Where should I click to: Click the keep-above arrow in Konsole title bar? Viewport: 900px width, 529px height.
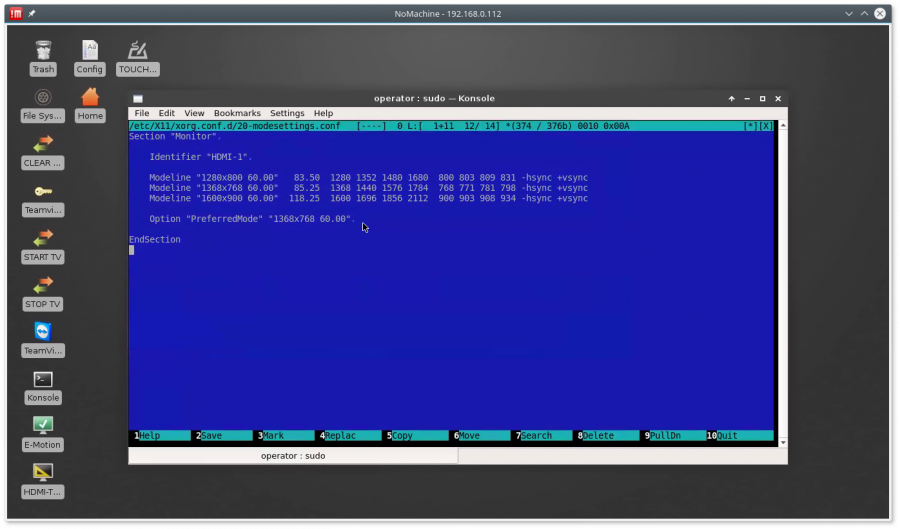tap(731, 98)
